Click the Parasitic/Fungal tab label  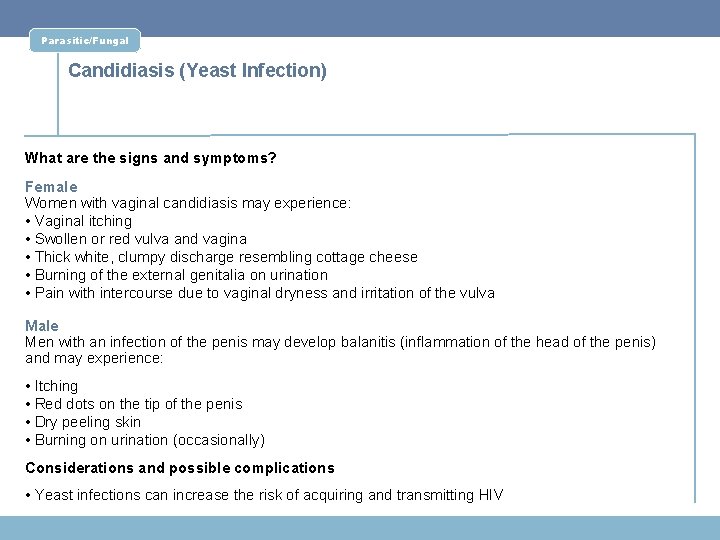coord(85,41)
